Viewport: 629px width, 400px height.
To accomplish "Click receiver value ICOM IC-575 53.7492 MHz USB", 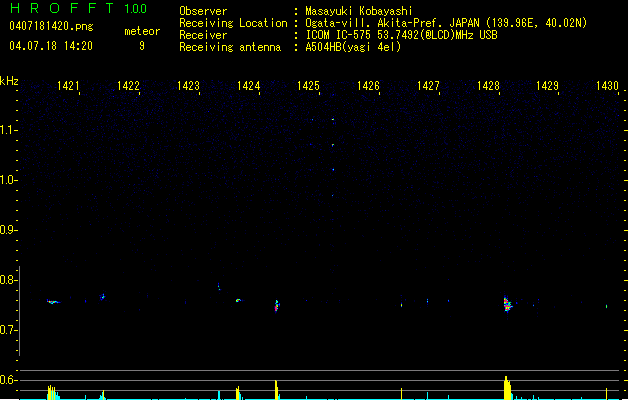I will tap(402, 35).
